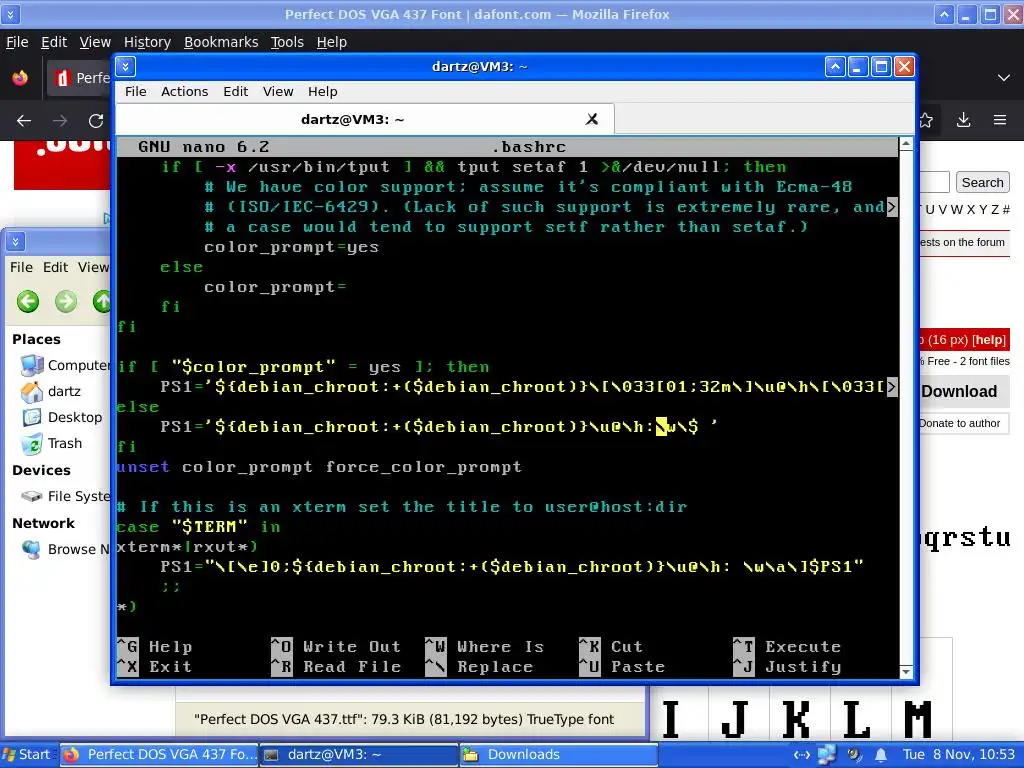Open Firefox View icon in tab bar
Viewport: 1024px width, 768px height.
[x=20, y=78]
